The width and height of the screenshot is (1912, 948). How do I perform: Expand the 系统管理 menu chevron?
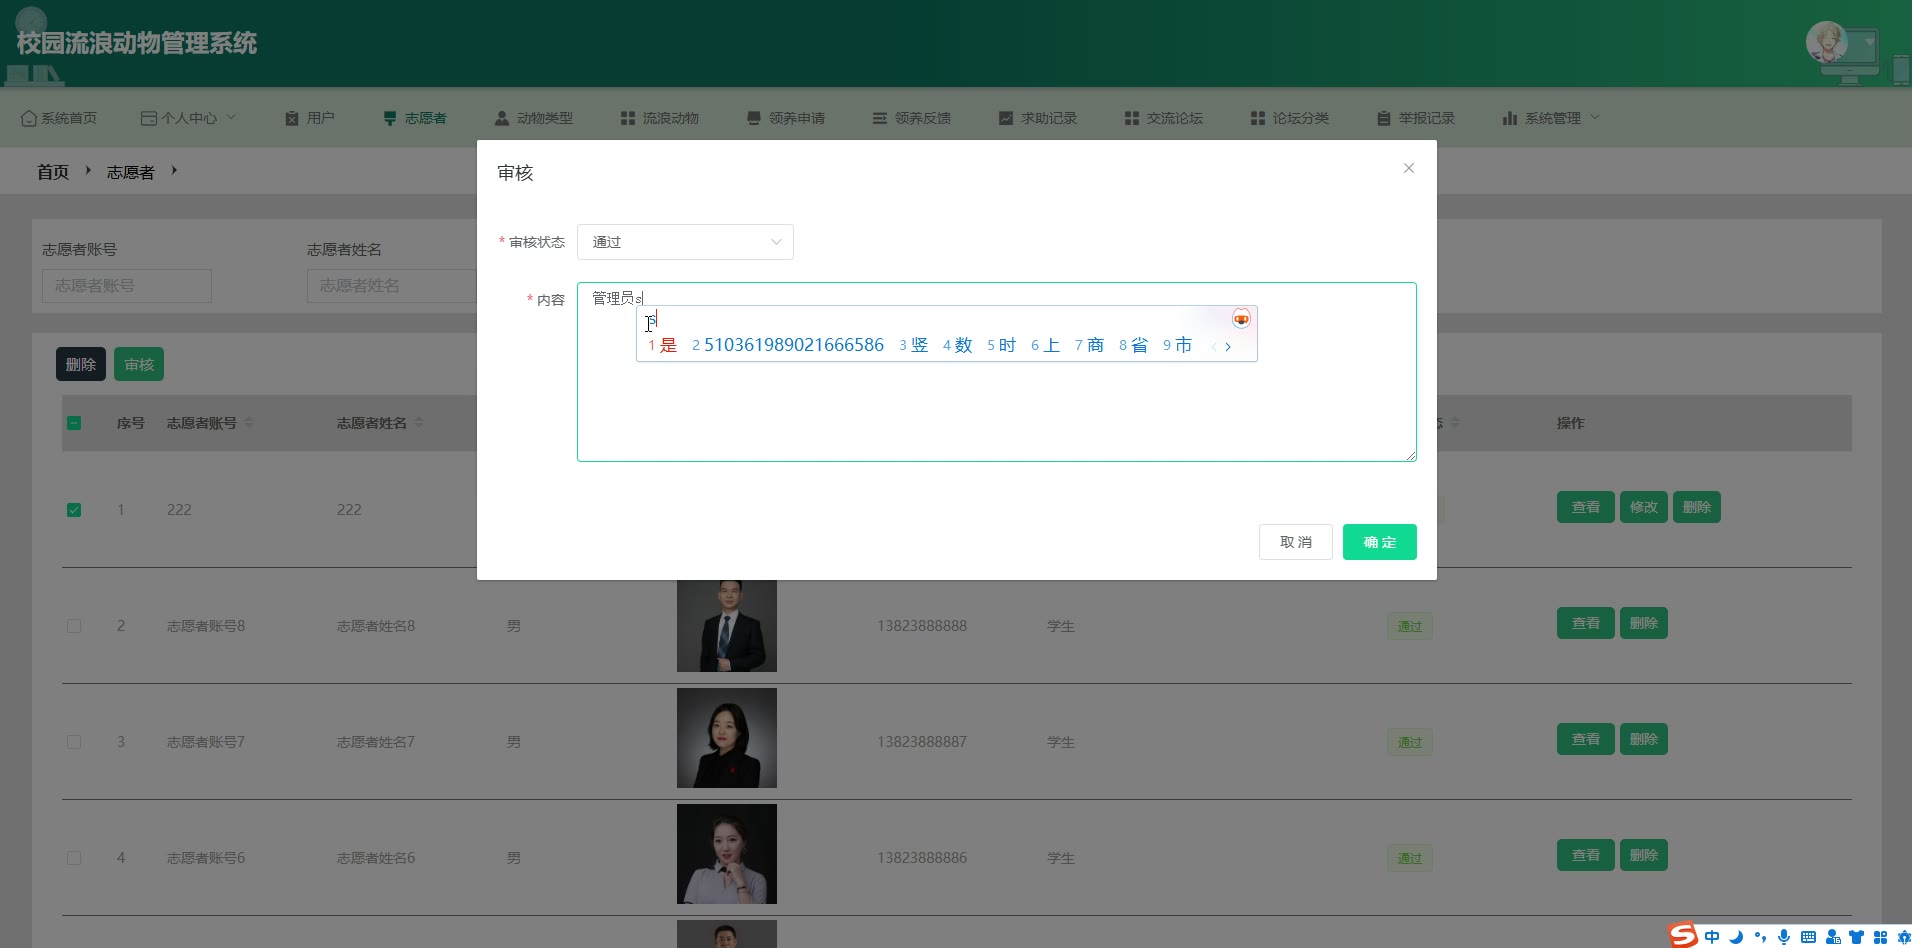[x=1595, y=117]
